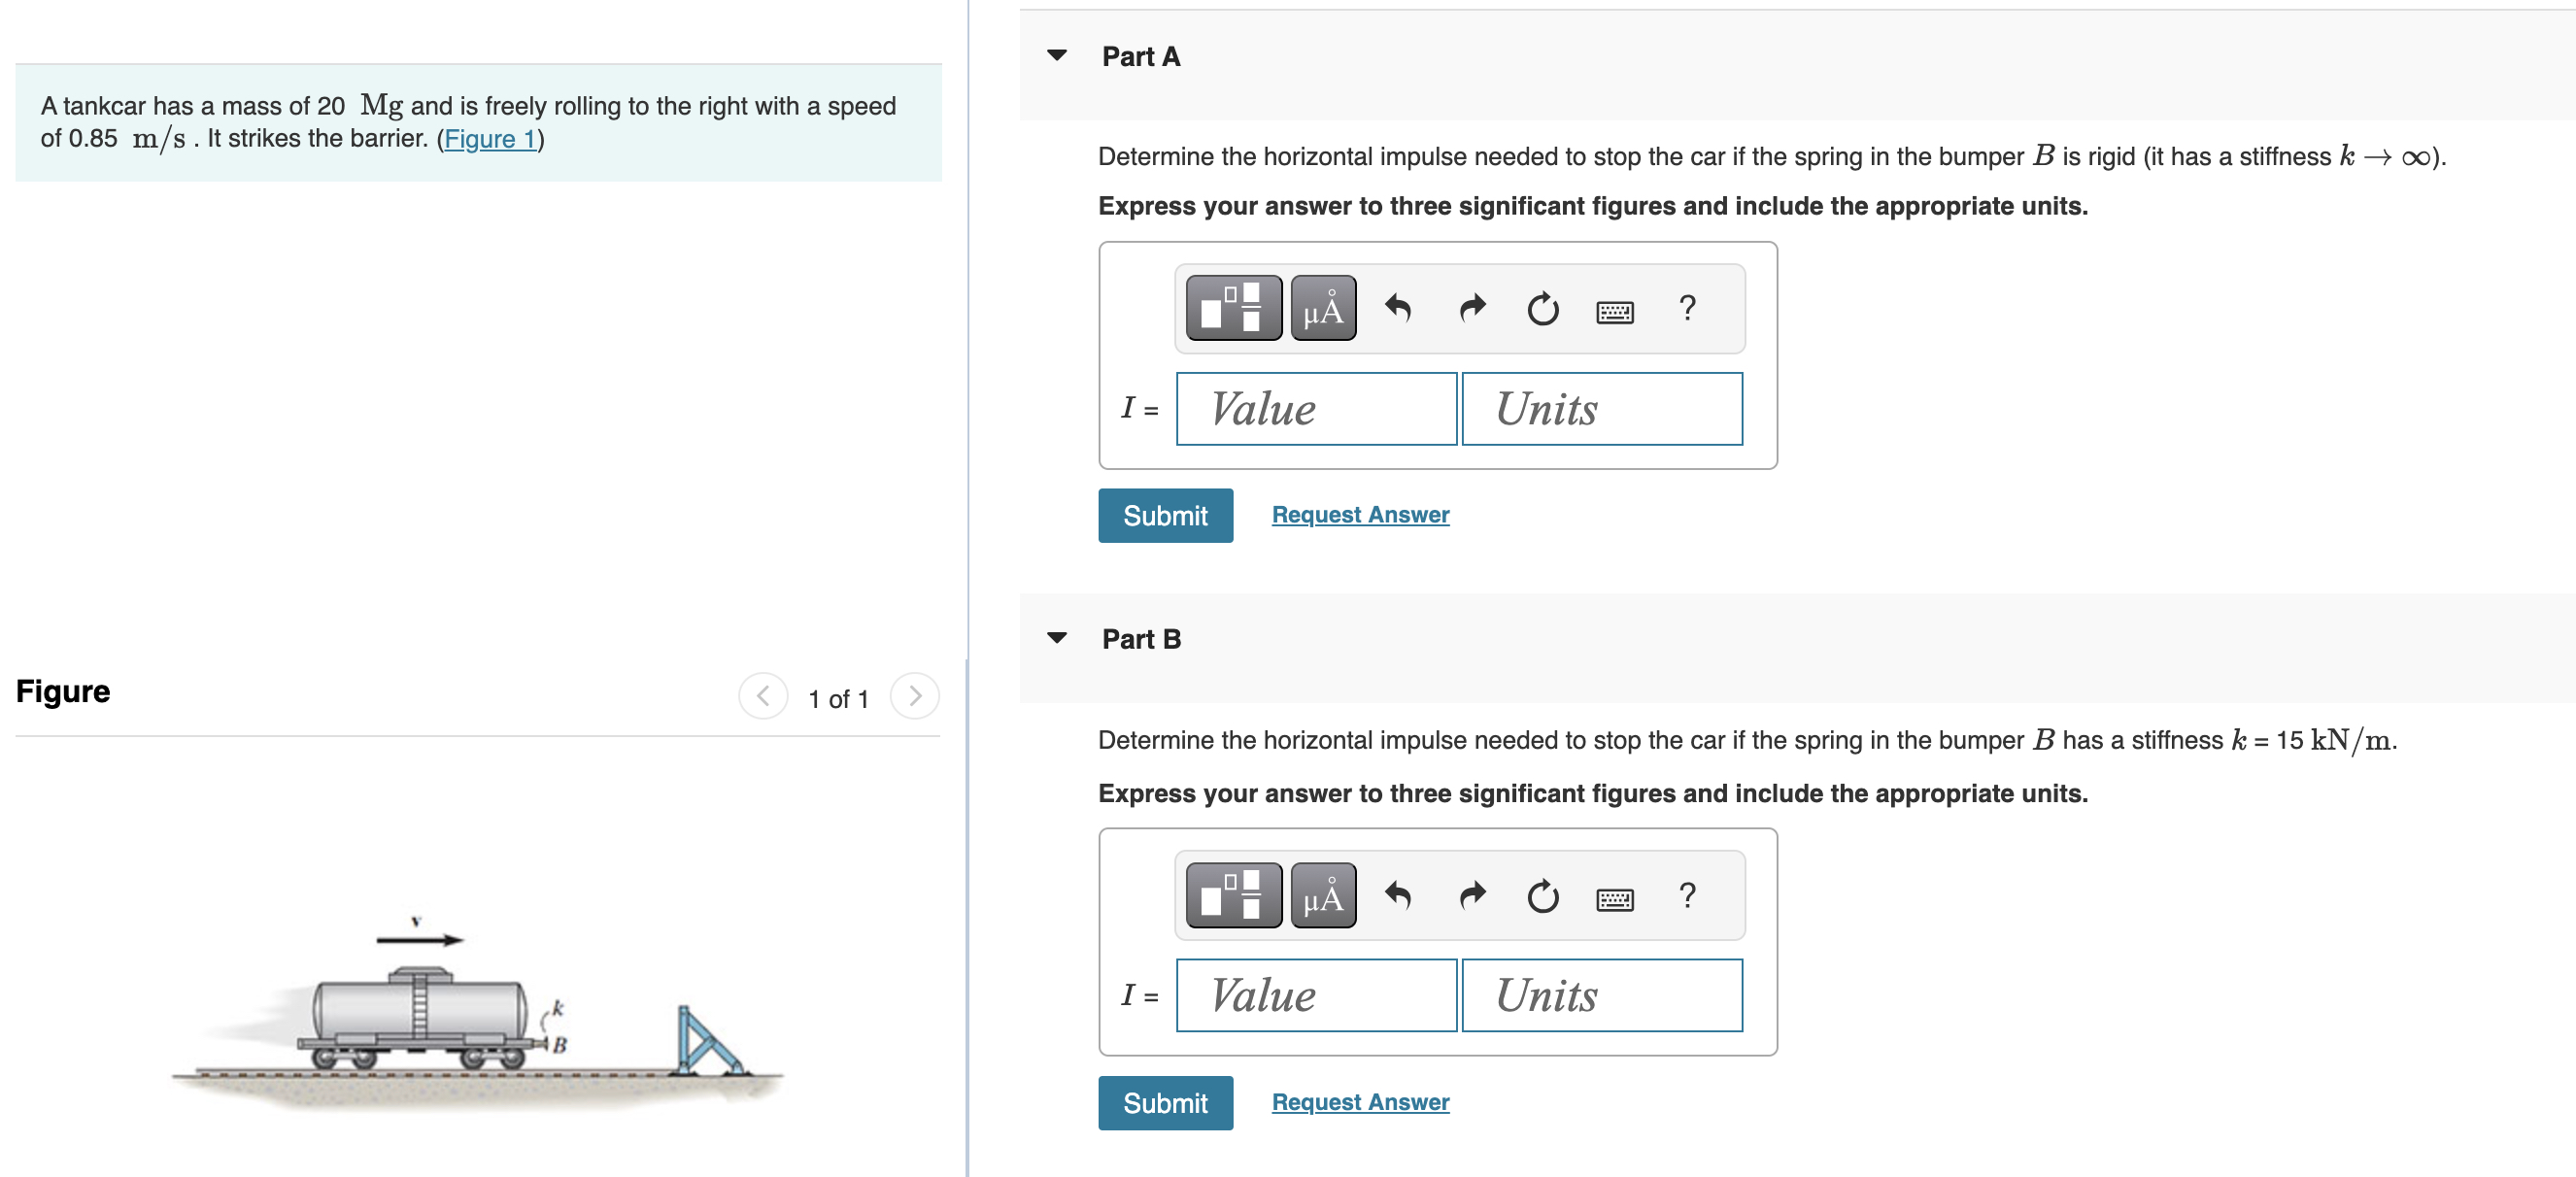This screenshot has width=2576, height=1177.
Task: Click the redo arrow in Part A toolbar
Action: click(1472, 308)
